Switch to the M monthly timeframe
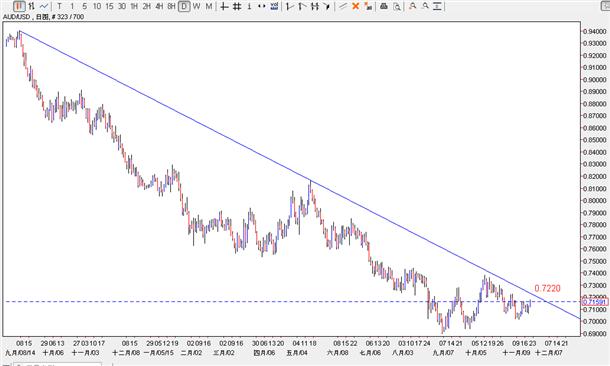Viewport: 610px width, 366px height. click(x=209, y=6)
